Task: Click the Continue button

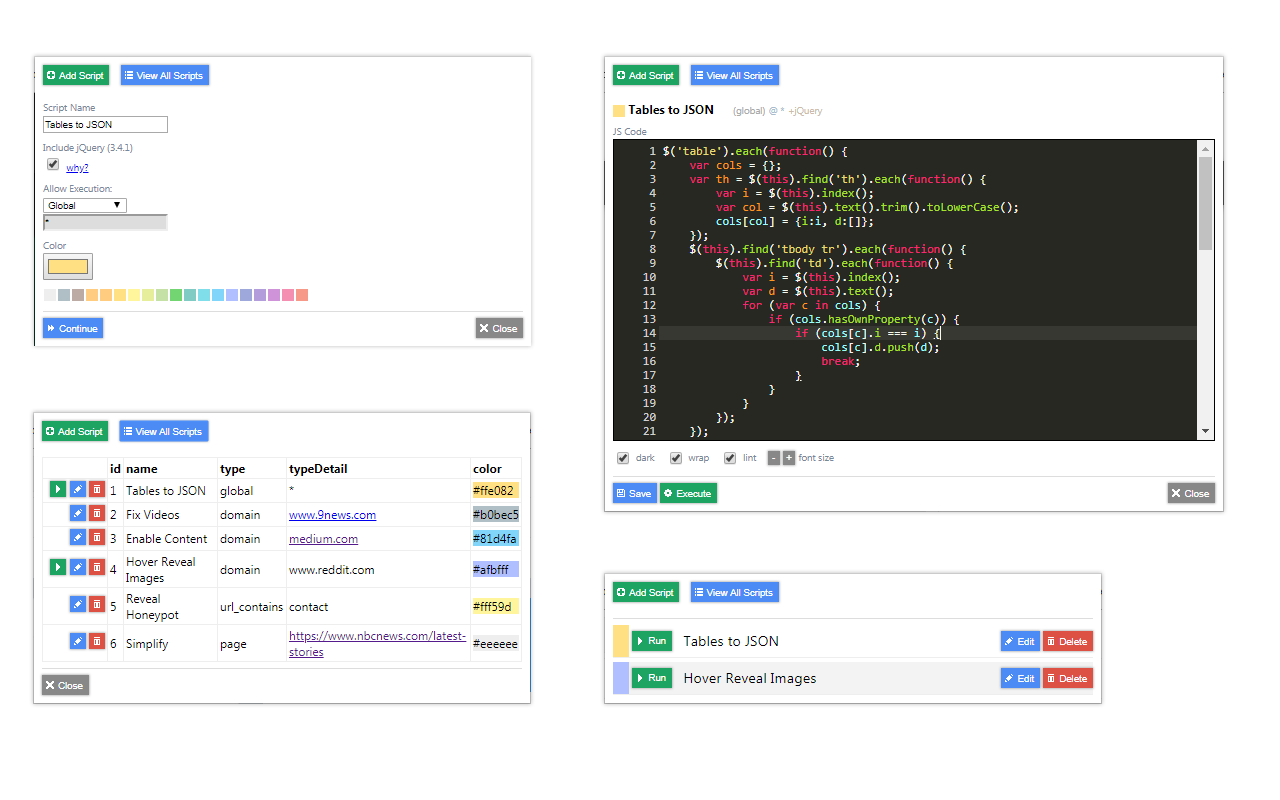Action: pos(73,328)
